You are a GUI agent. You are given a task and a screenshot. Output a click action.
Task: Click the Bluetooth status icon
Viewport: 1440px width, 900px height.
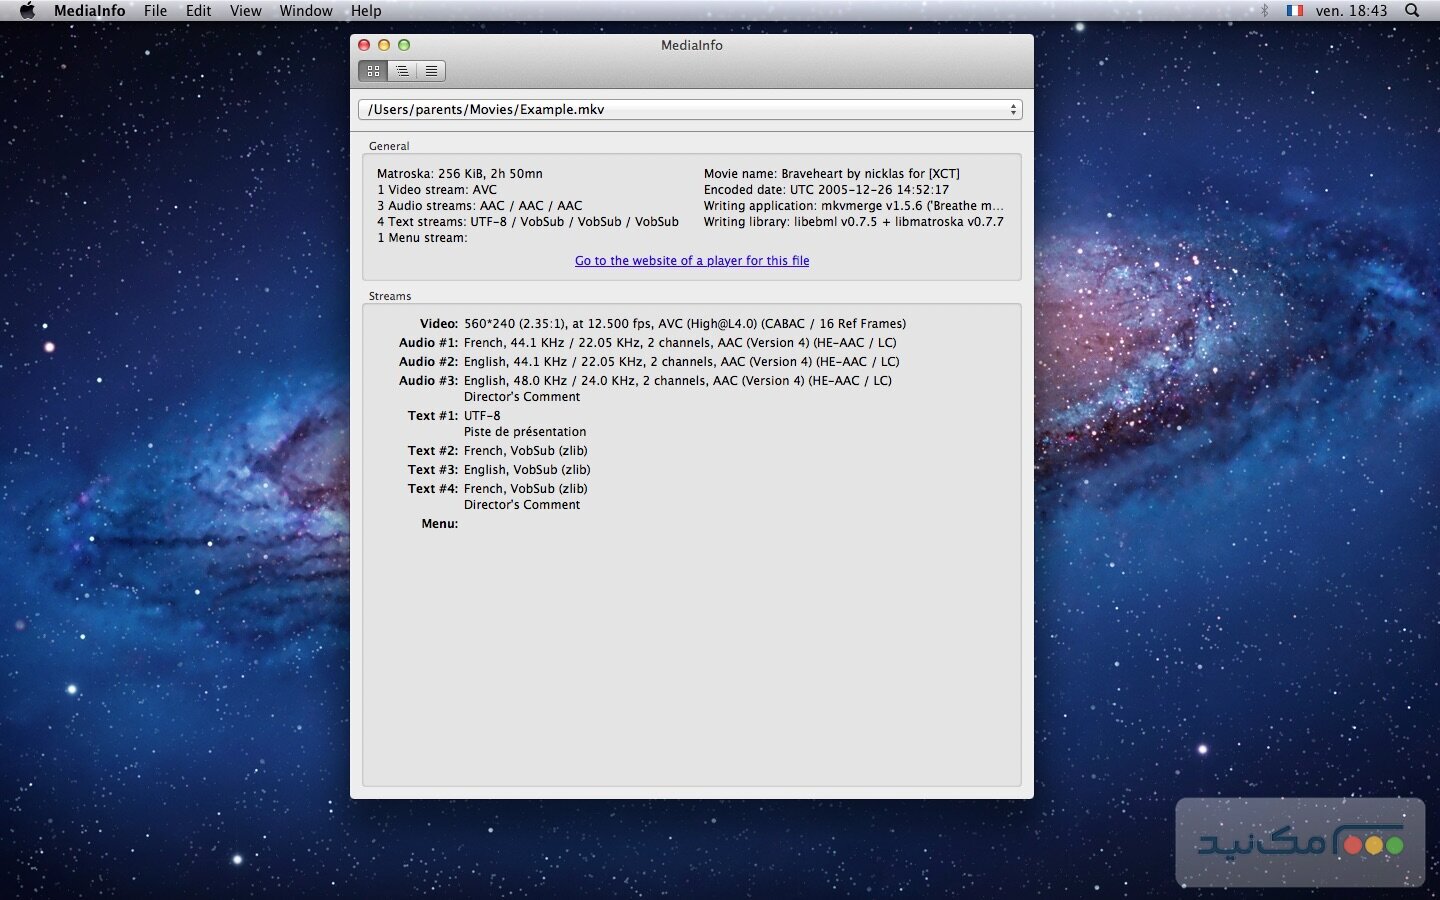[1264, 11]
